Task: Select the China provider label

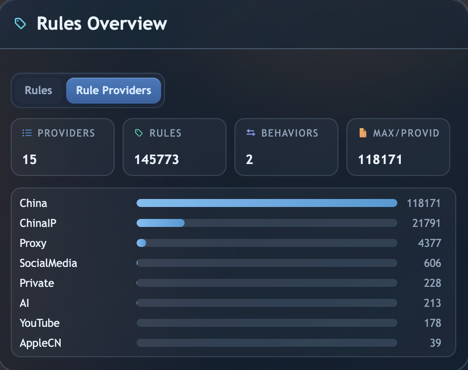Action: click(33, 203)
